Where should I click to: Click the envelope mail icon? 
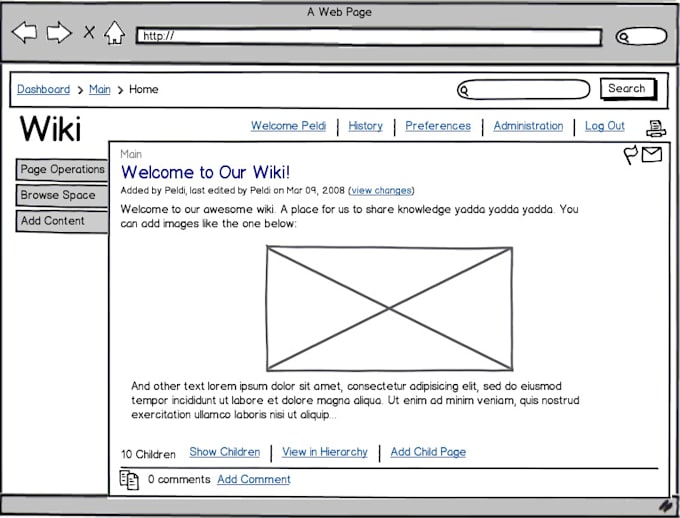[652, 154]
